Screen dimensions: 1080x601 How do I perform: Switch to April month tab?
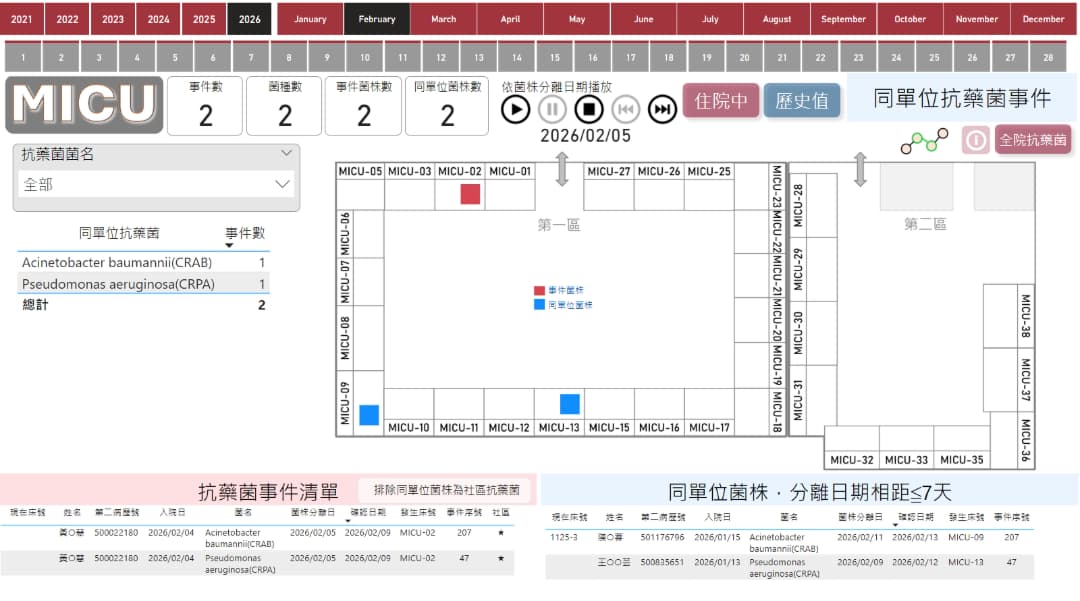pyautogui.click(x=510, y=19)
